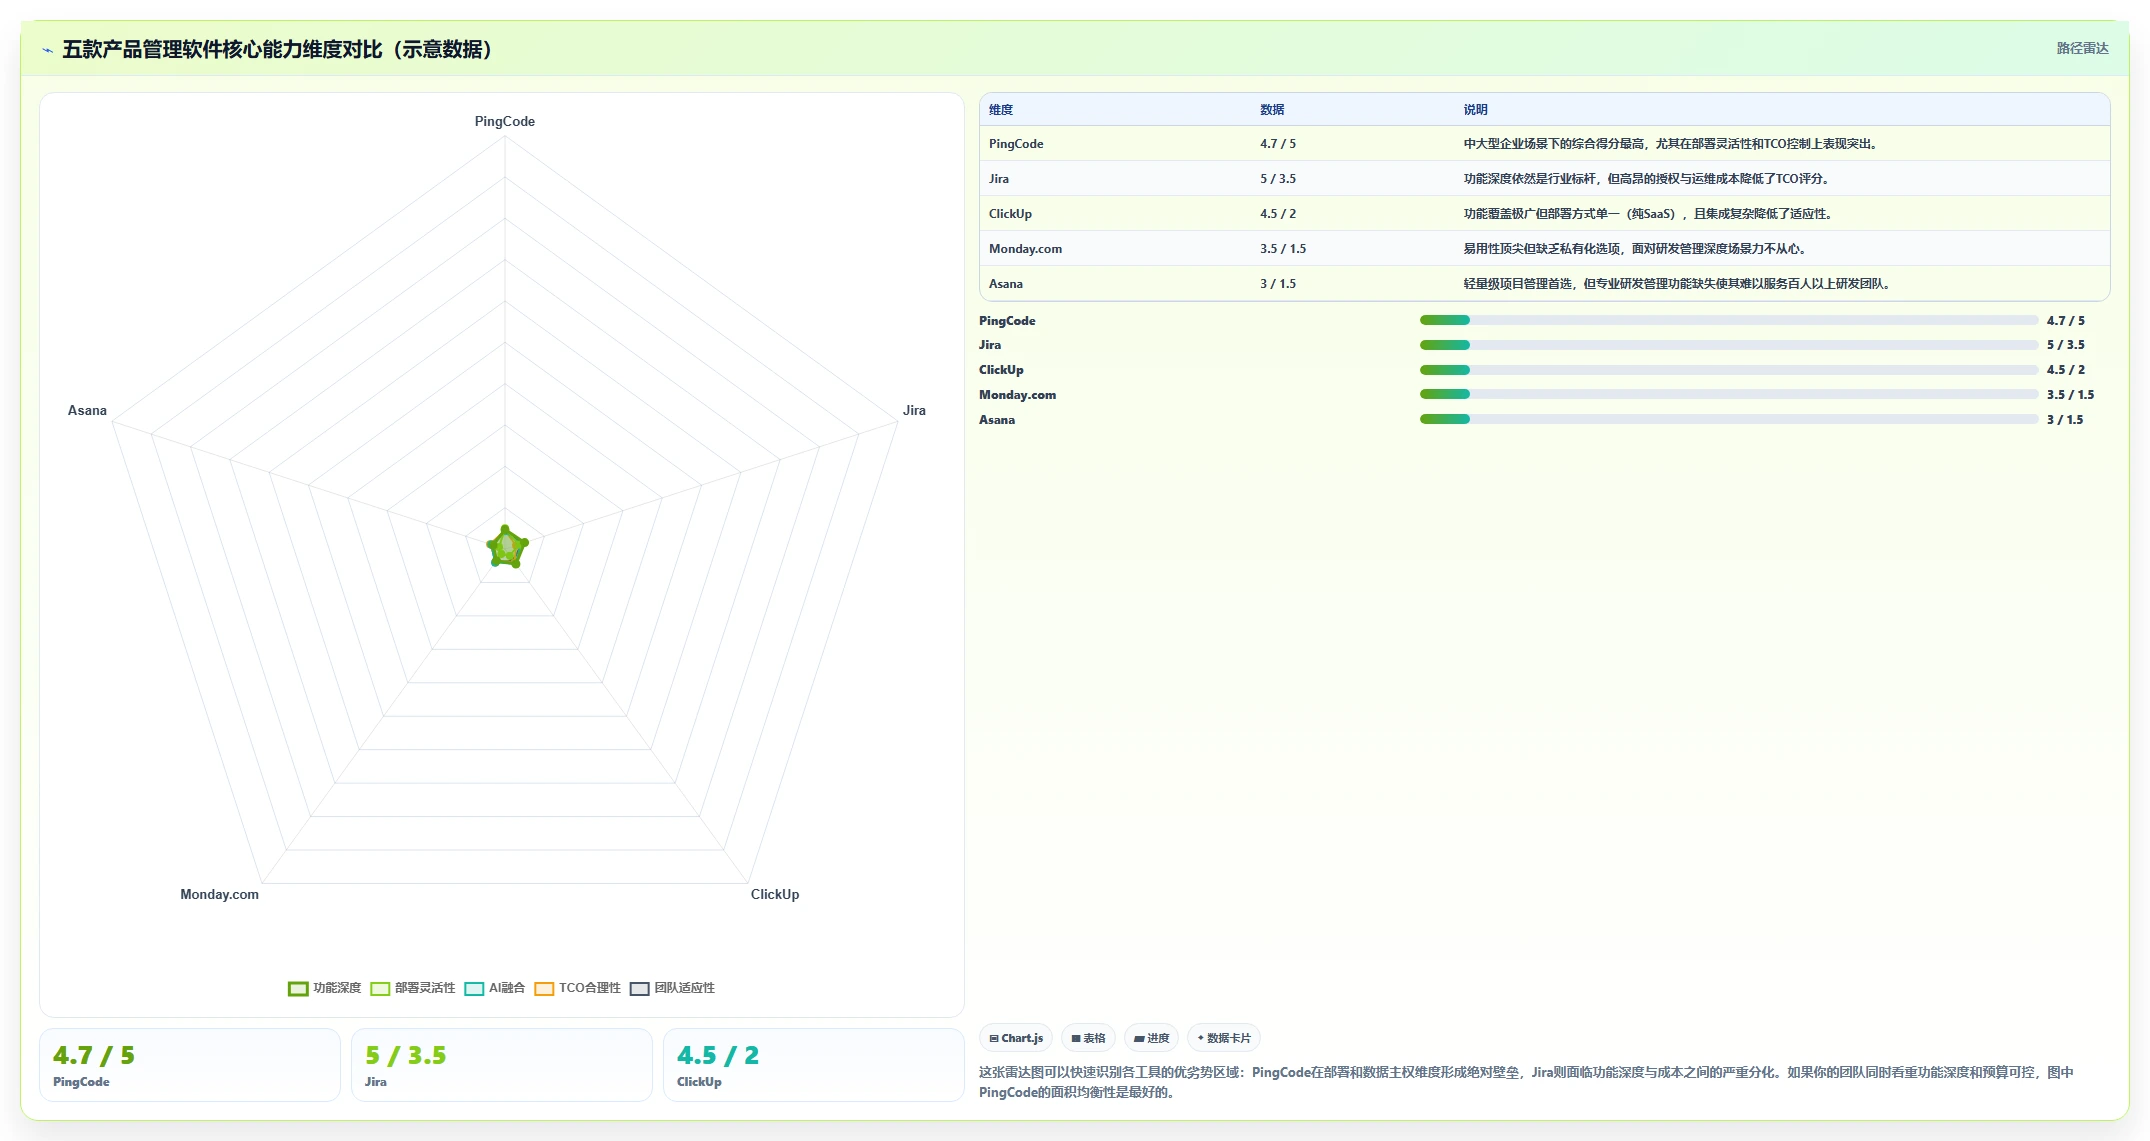Open the 4.7 / 5 PingCode card
Screen dimensions: 2150x1141
pos(190,1065)
